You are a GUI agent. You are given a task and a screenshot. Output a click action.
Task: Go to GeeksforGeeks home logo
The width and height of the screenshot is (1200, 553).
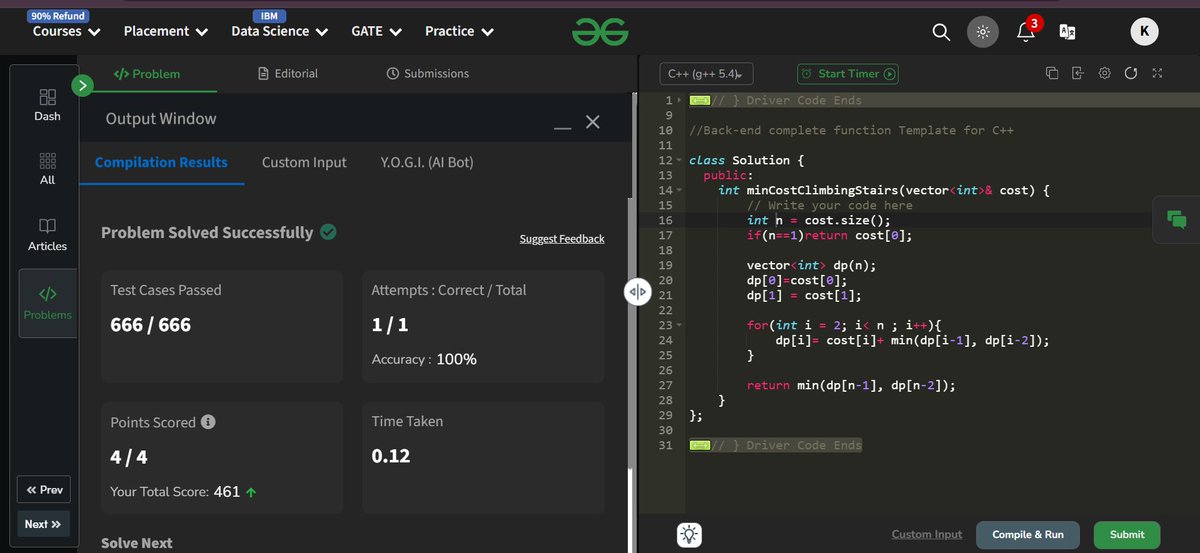[x=600, y=32]
